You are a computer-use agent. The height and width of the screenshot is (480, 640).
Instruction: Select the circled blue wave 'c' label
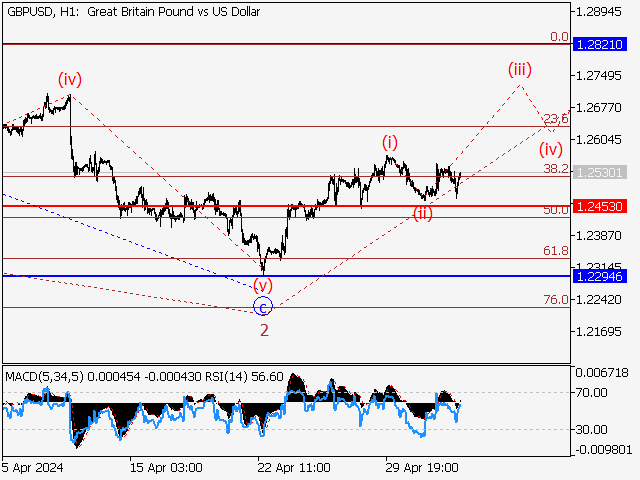point(263,306)
